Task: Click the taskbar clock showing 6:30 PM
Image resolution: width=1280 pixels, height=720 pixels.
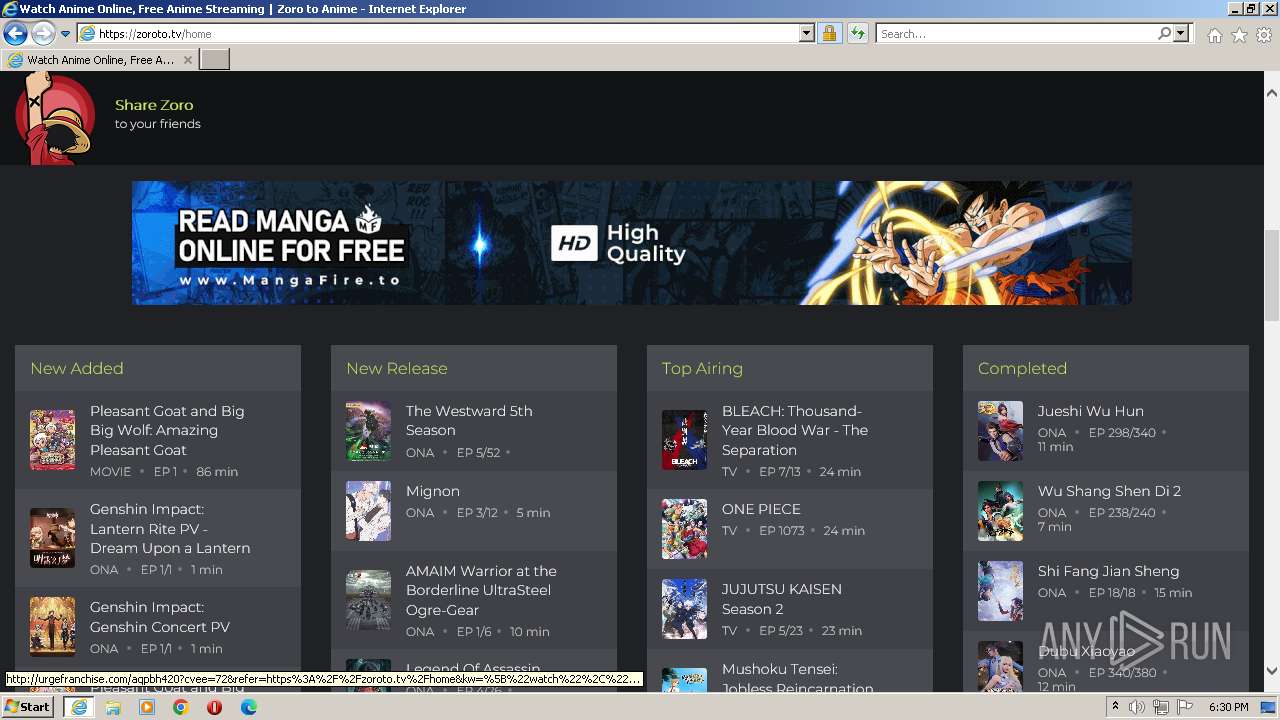Action: tap(1228, 707)
